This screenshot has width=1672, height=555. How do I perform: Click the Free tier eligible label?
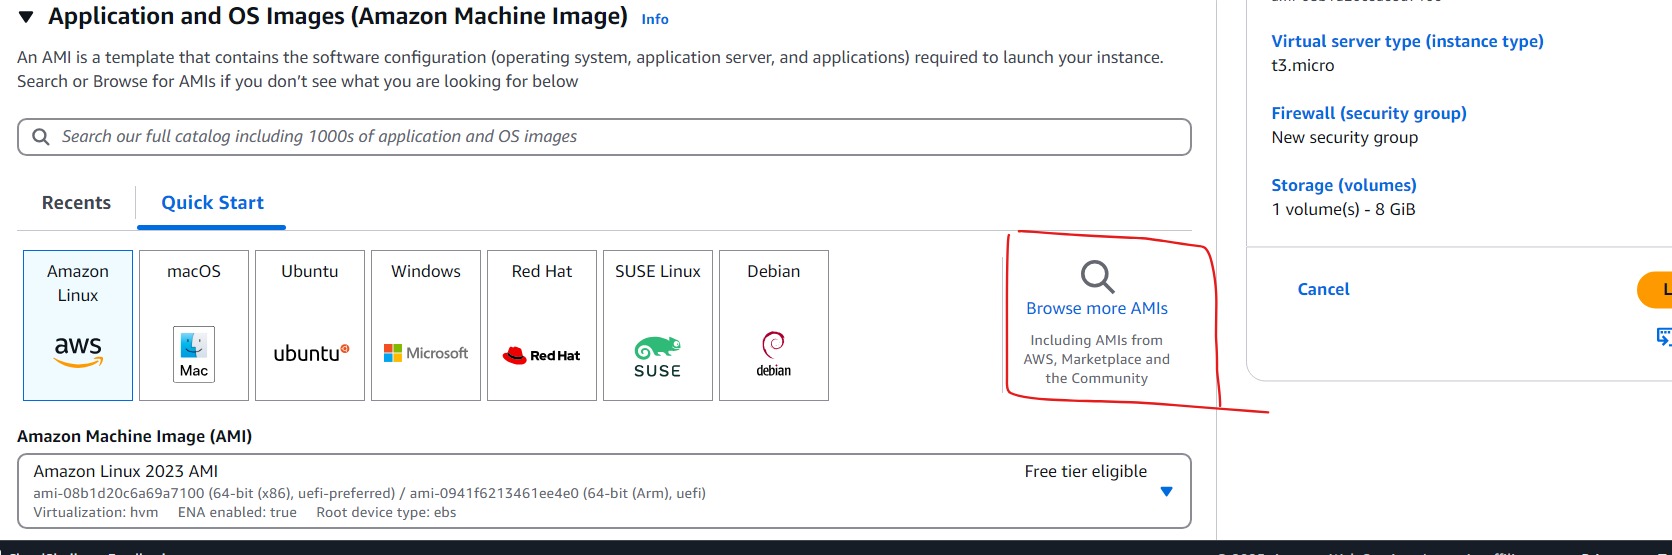1085,471
